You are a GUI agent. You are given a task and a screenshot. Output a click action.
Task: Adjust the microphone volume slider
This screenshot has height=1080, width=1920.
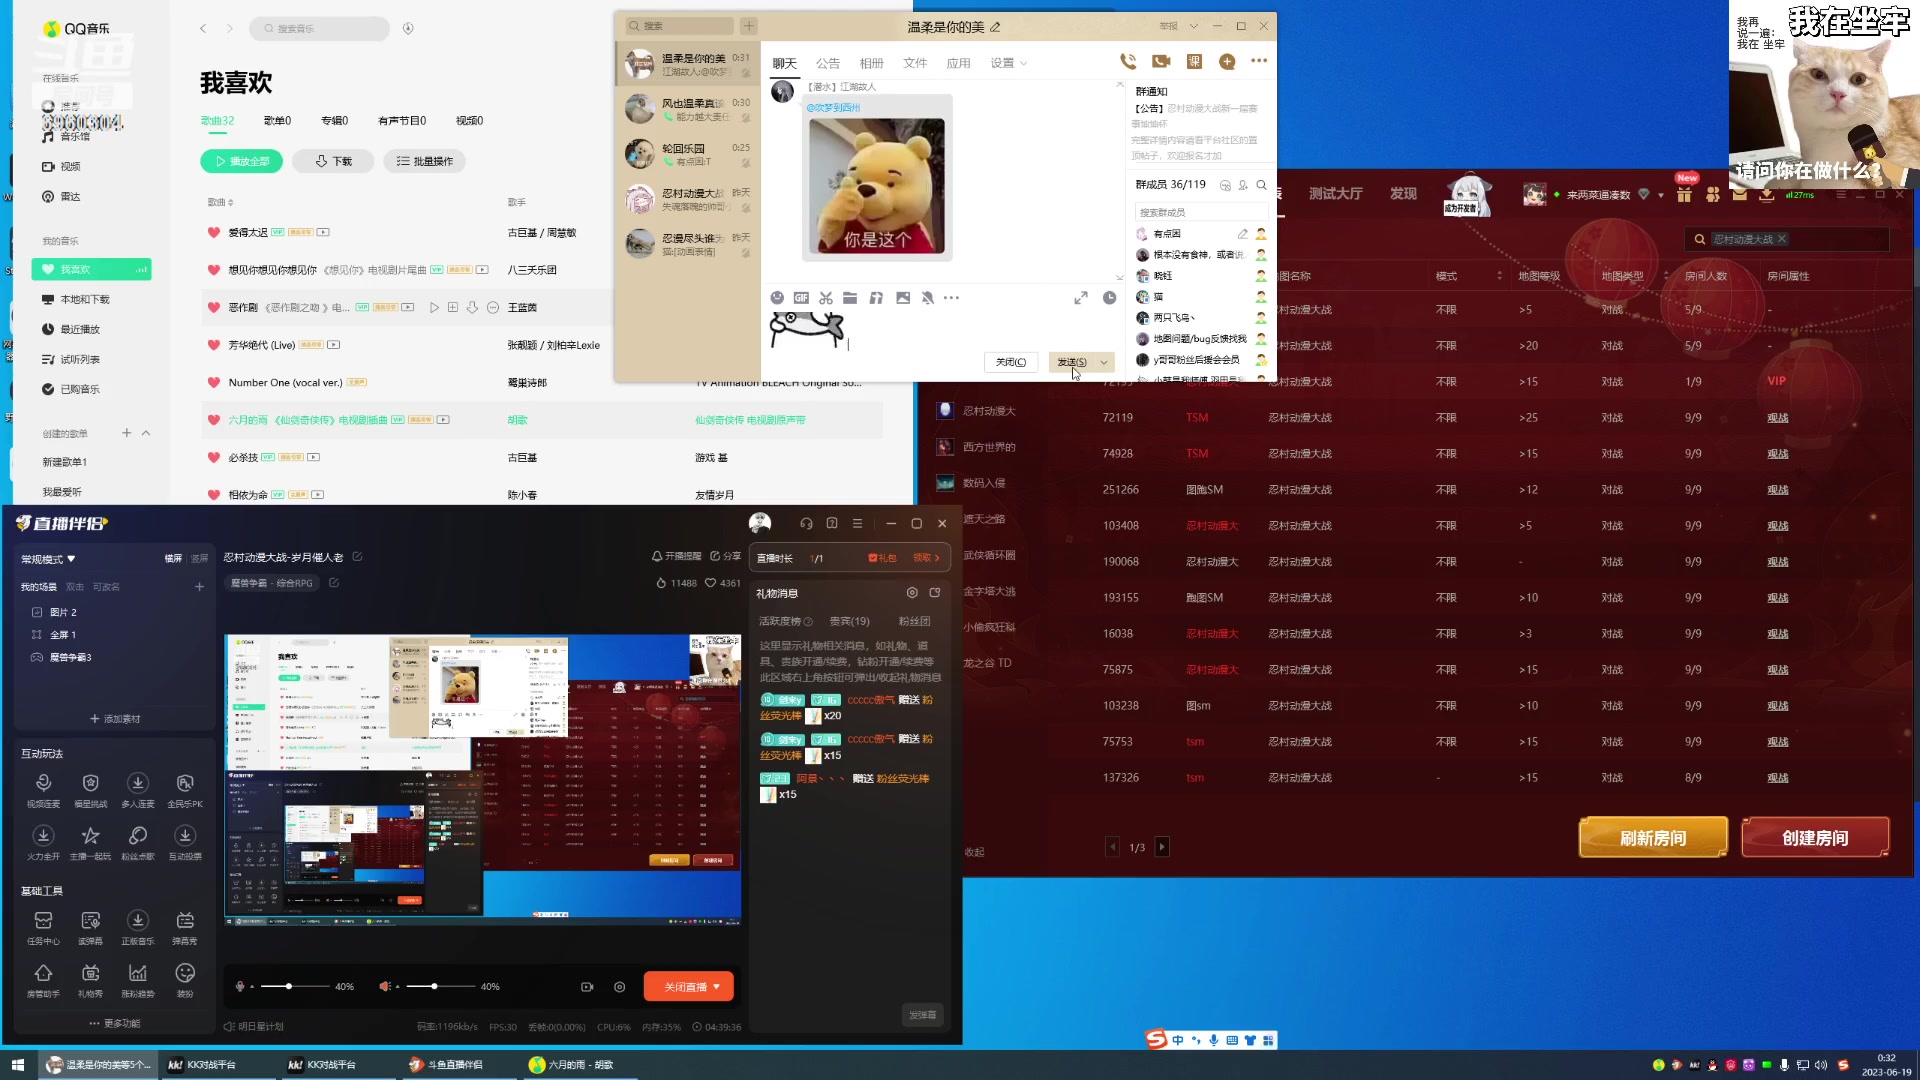296,987
